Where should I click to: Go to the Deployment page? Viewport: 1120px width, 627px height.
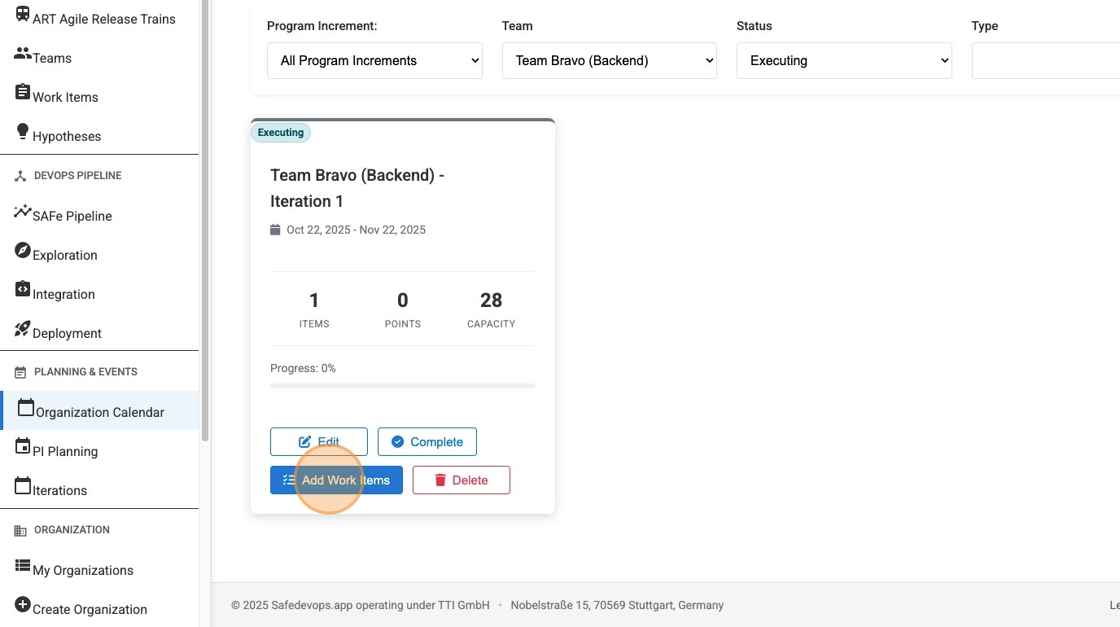point(65,332)
